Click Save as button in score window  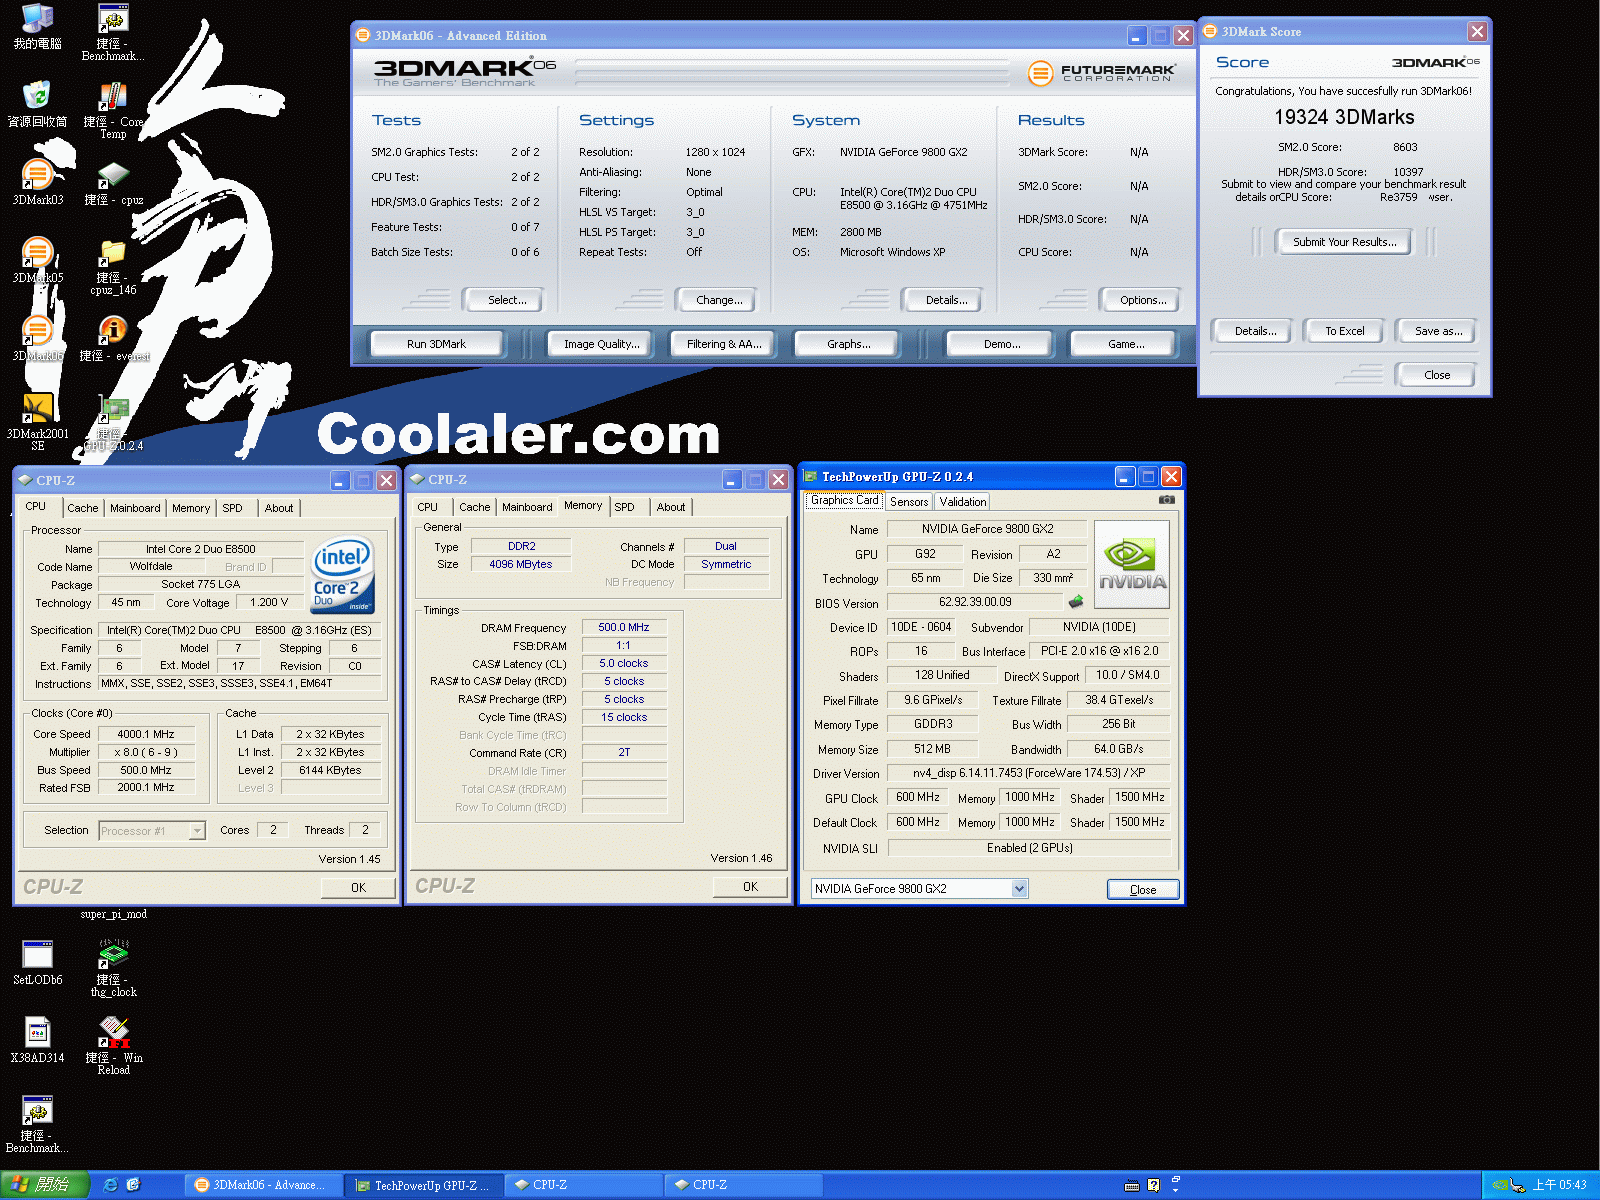(1438, 331)
